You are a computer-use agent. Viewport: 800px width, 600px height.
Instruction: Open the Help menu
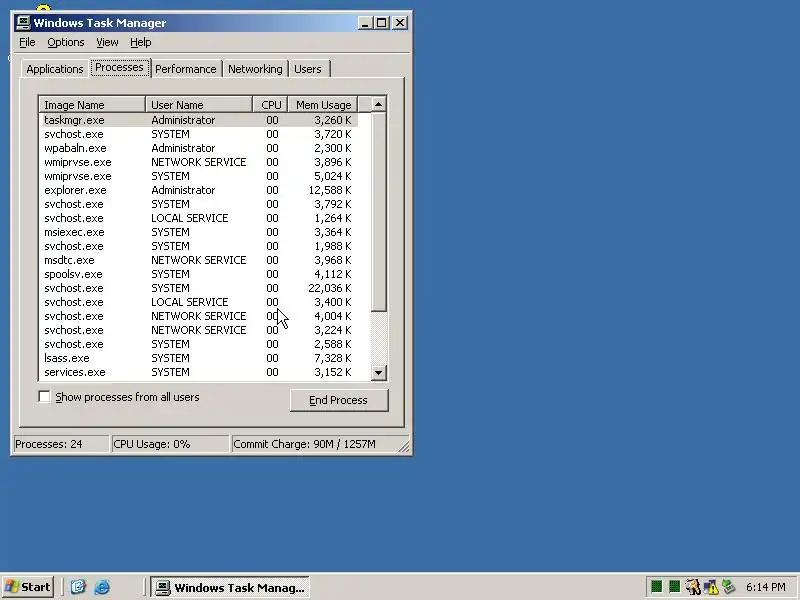click(x=140, y=42)
